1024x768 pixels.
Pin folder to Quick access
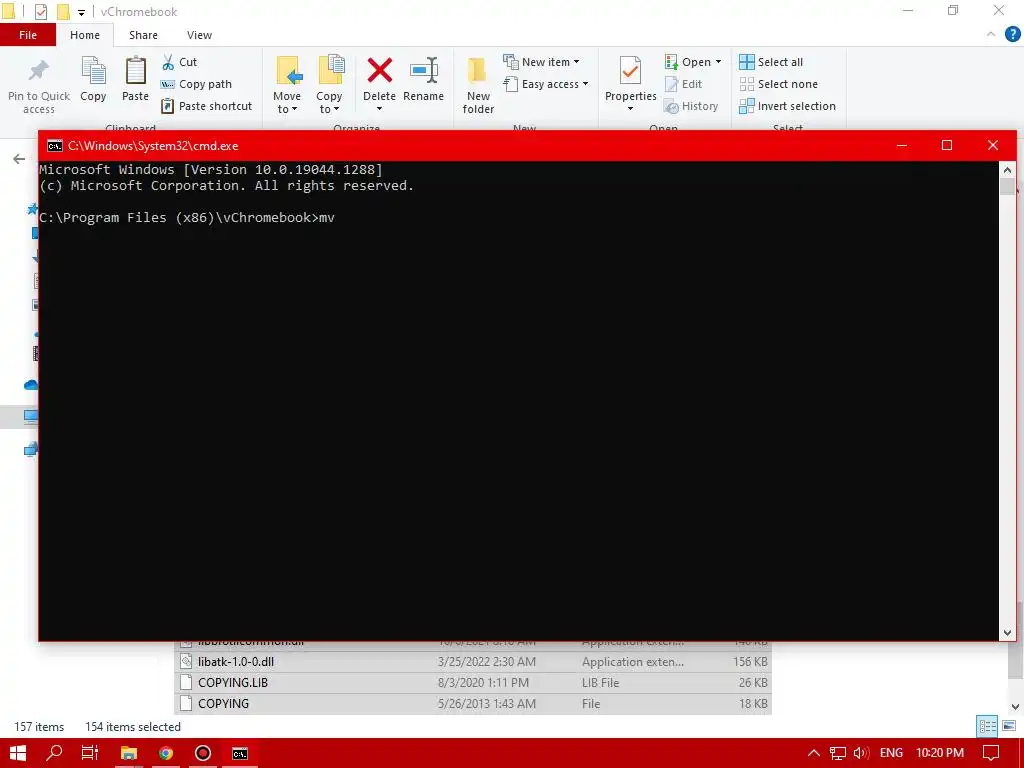39,85
